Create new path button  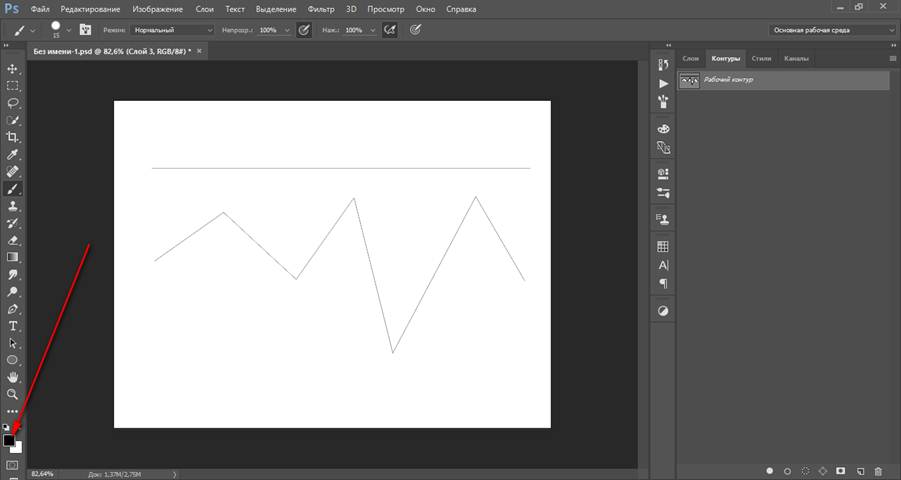(x=860, y=471)
